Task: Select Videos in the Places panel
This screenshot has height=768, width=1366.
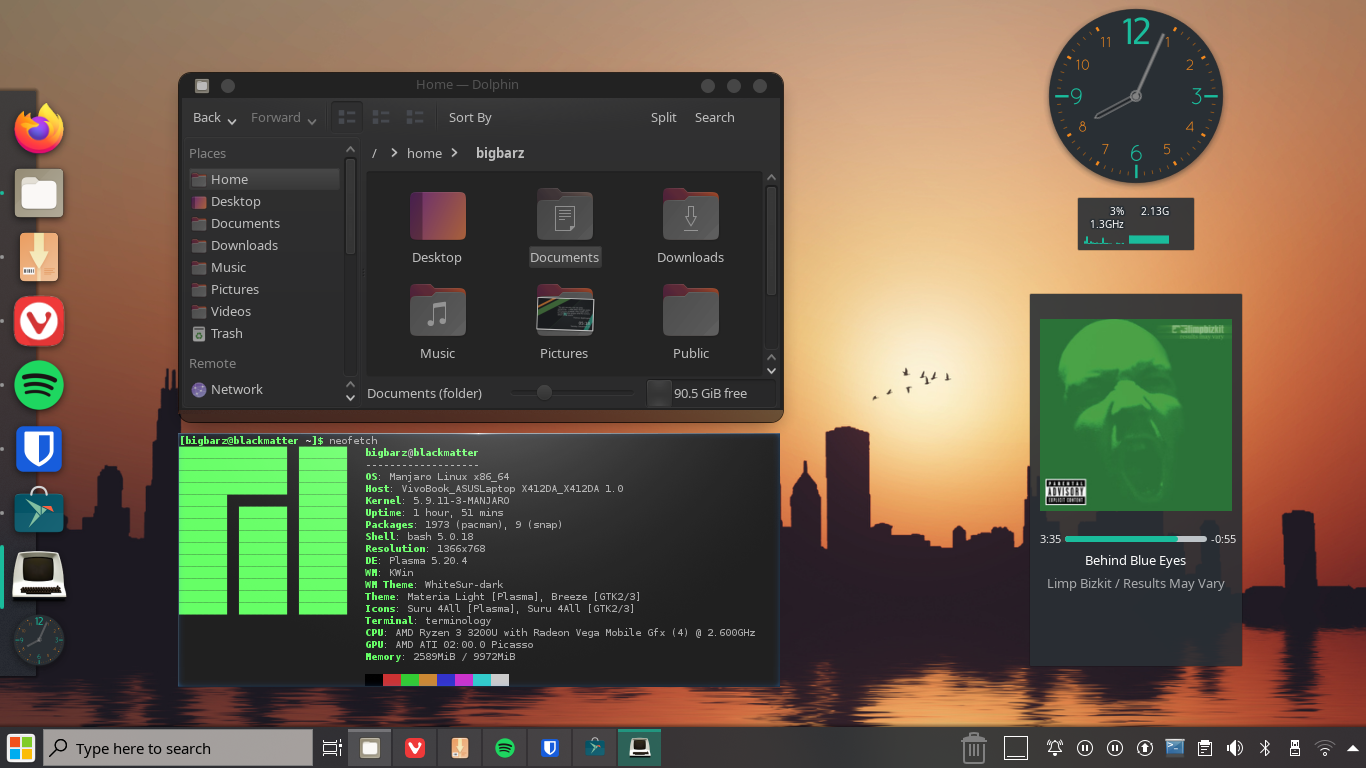Action: click(264, 311)
